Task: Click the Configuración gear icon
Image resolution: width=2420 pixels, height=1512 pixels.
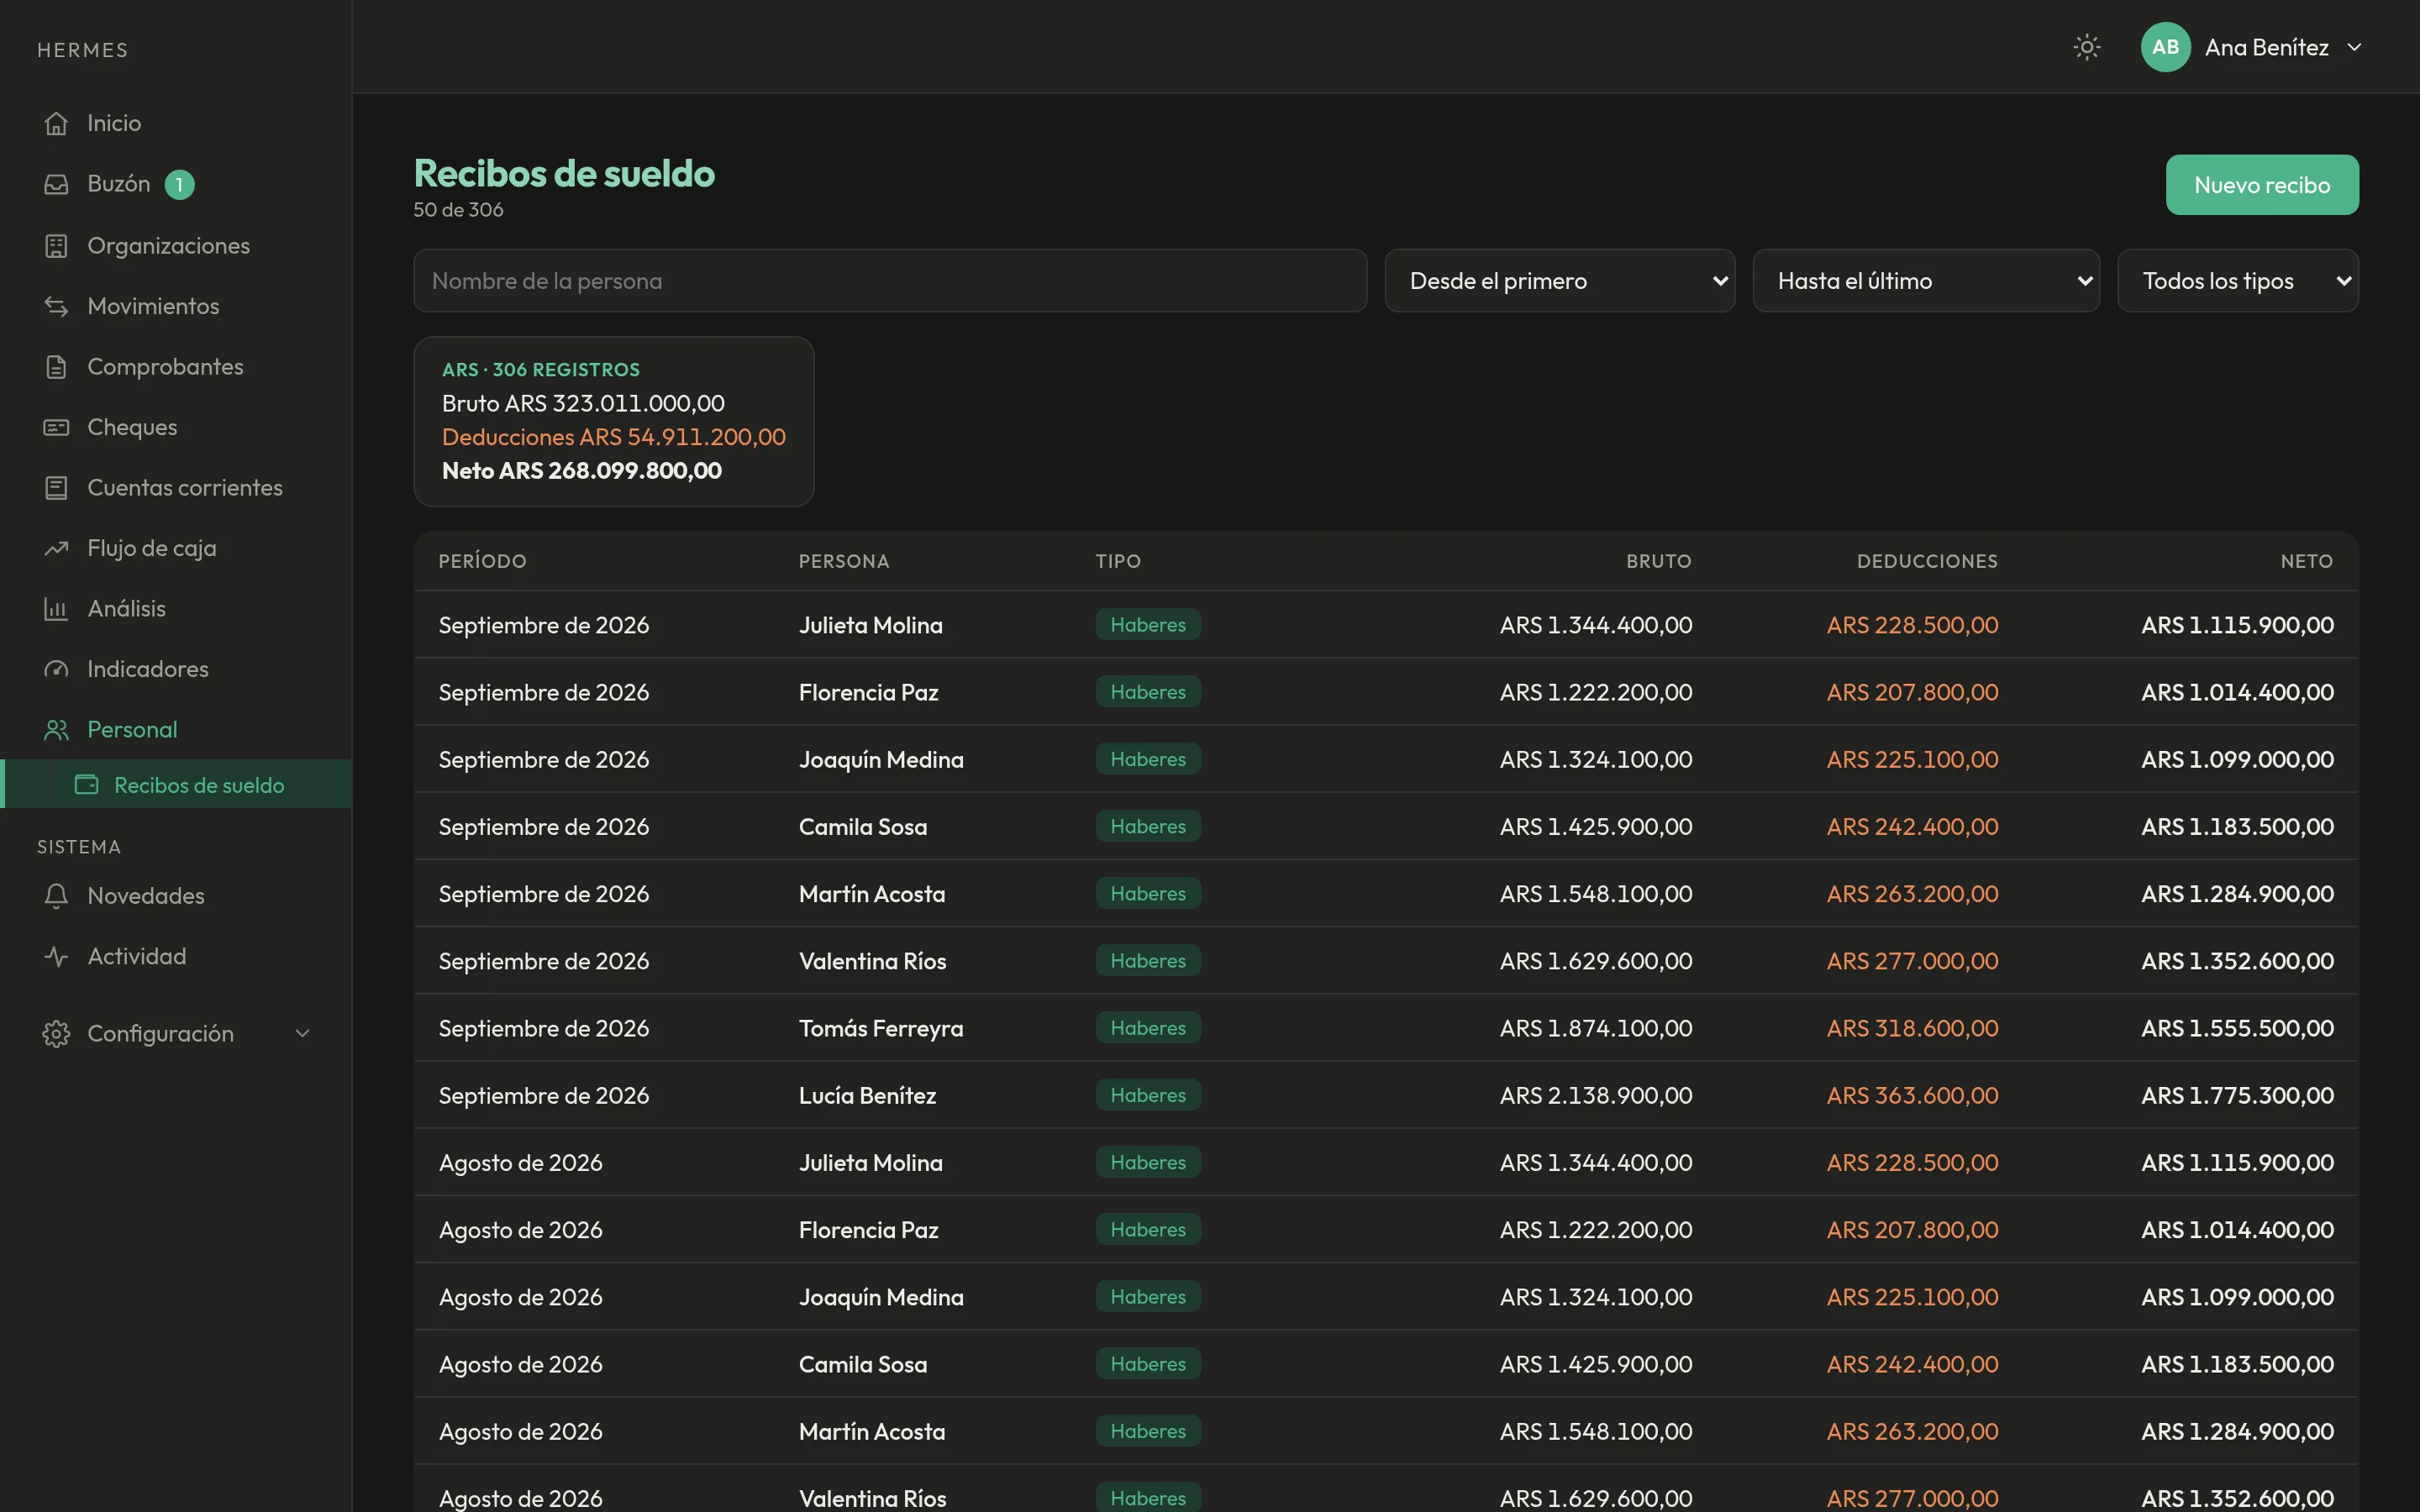Action: [x=56, y=1034]
